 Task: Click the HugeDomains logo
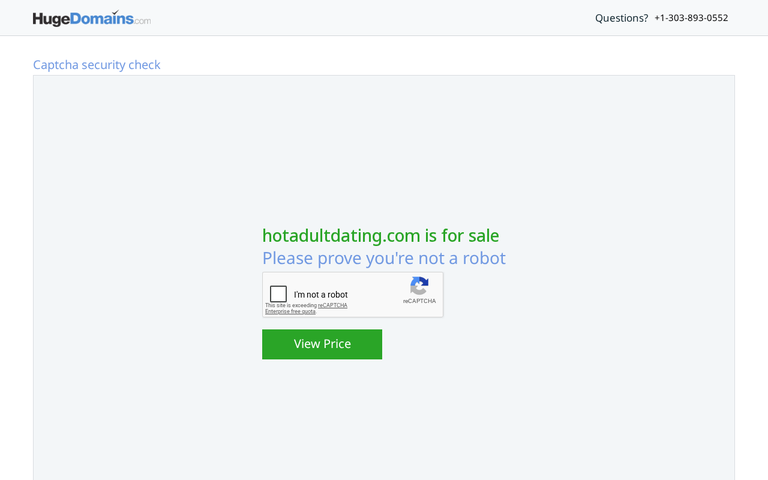(x=92, y=18)
